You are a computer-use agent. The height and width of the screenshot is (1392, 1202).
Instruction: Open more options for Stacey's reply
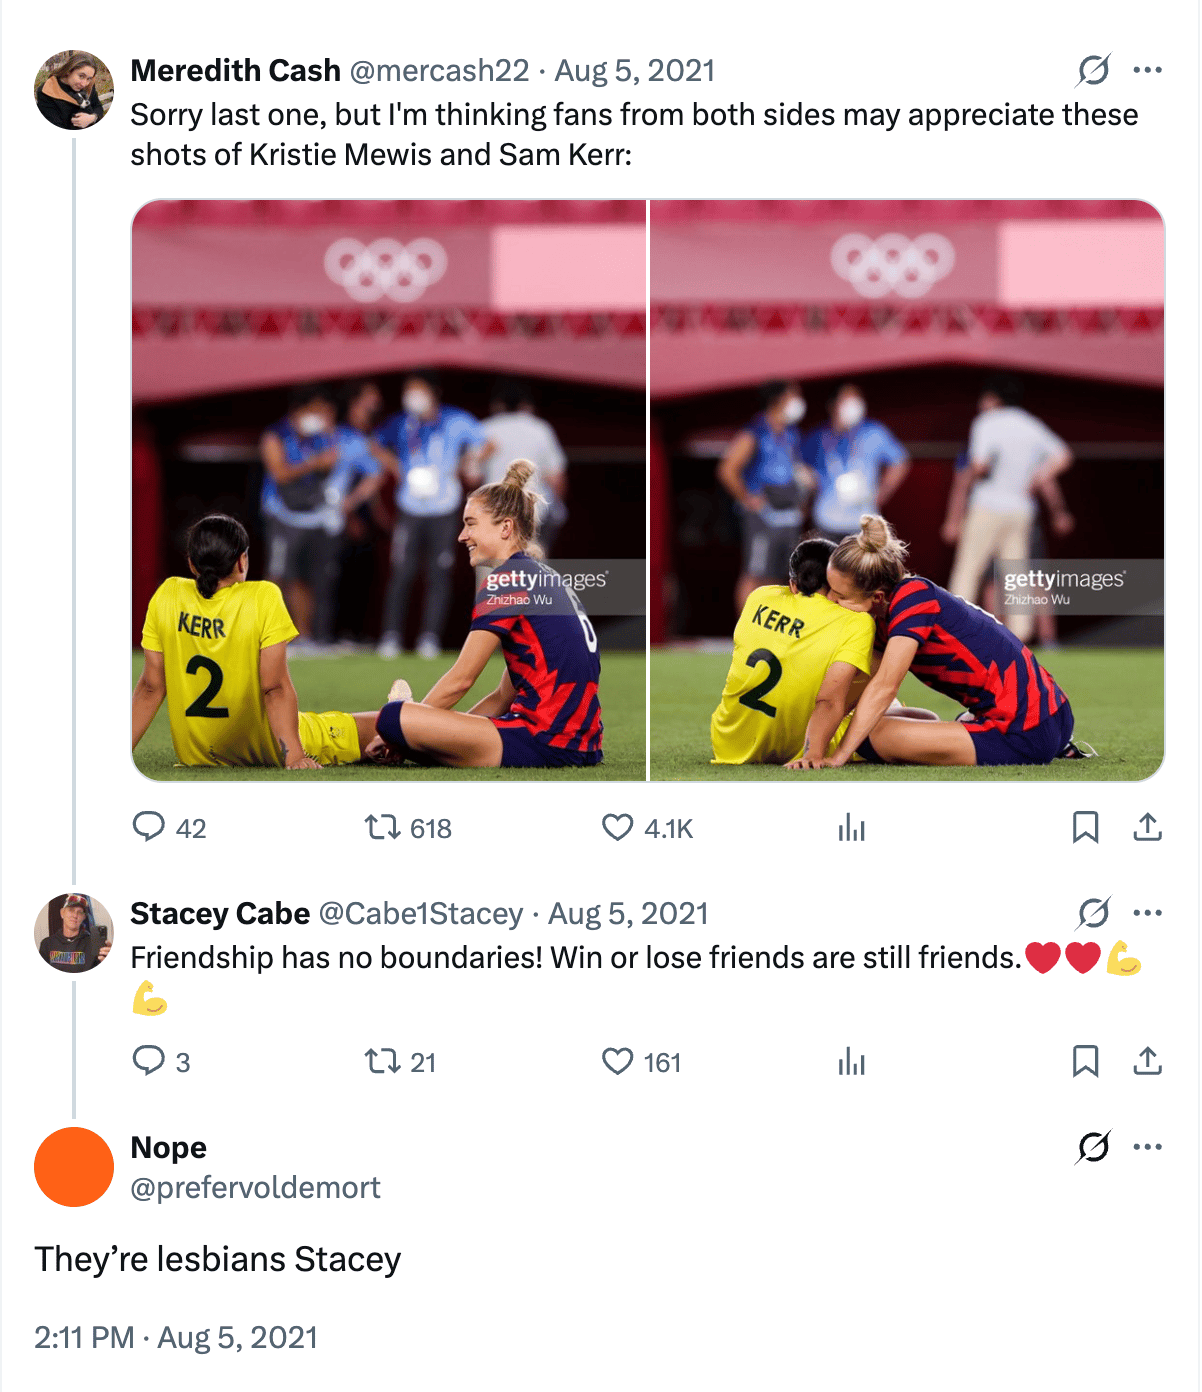click(1147, 913)
